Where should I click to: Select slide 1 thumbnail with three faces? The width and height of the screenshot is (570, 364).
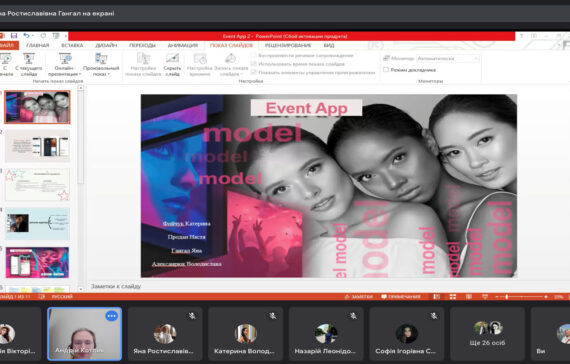pyautogui.click(x=37, y=107)
